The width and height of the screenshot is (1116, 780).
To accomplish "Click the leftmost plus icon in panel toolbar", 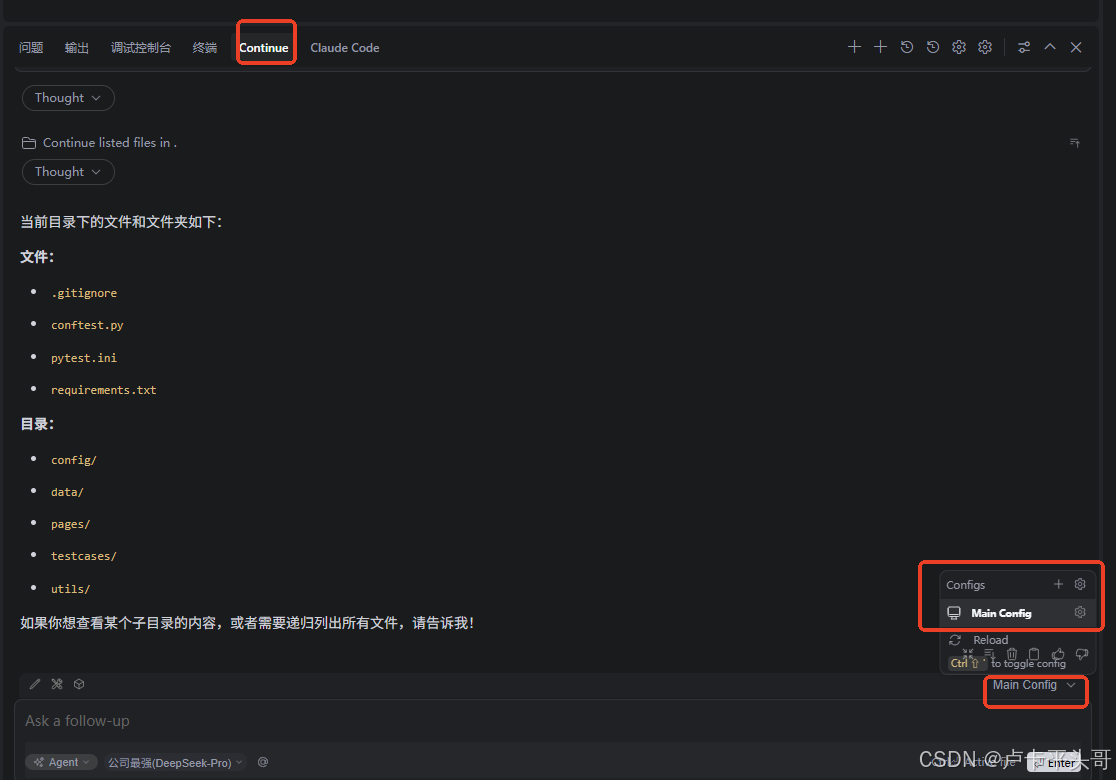I will [854, 47].
